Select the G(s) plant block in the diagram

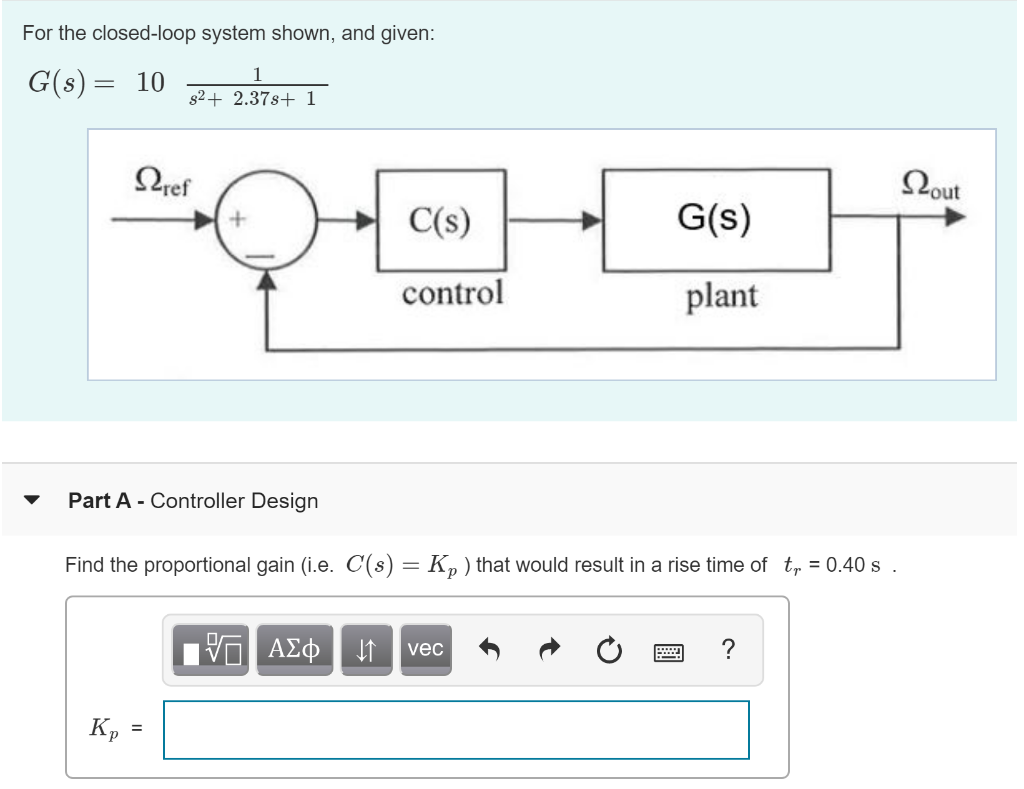point(717,218)
